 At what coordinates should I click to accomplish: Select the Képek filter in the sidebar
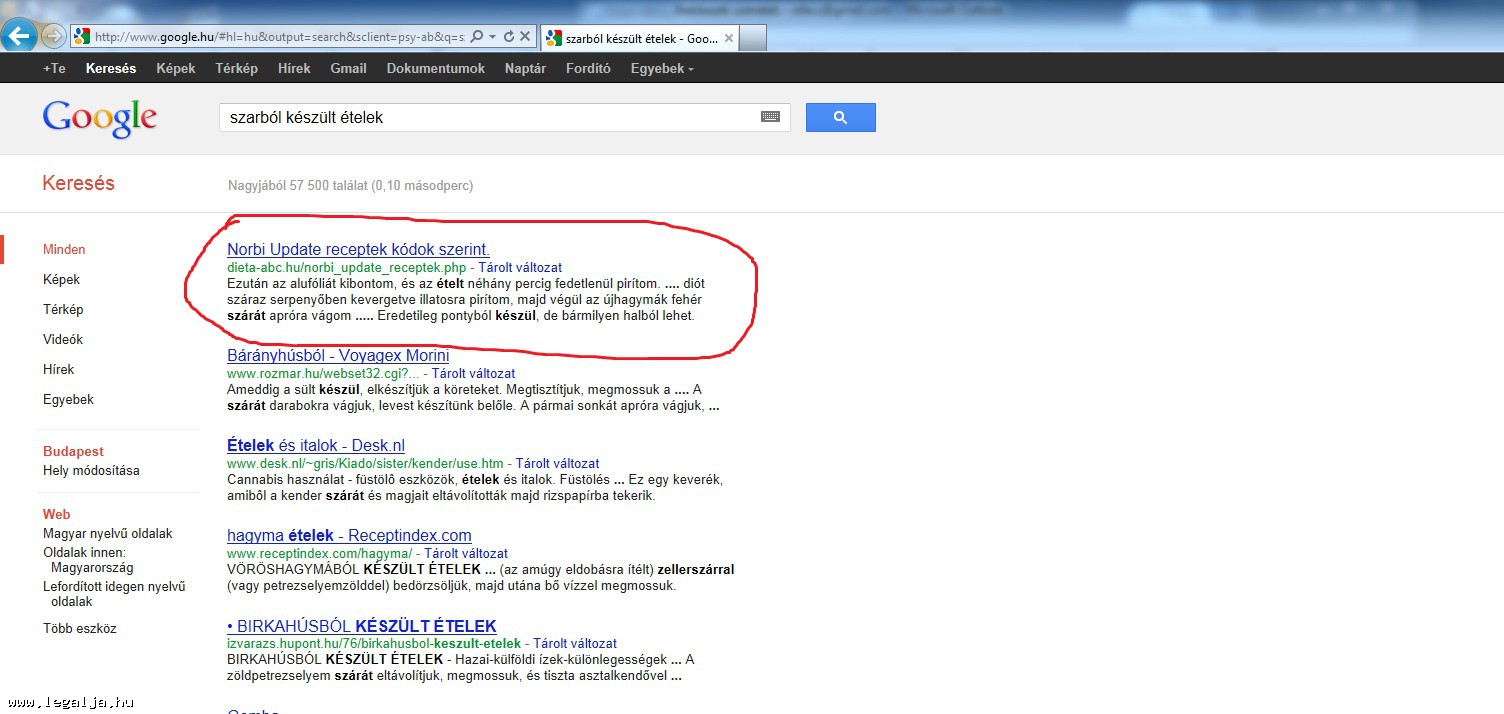[x=61, y=279]
